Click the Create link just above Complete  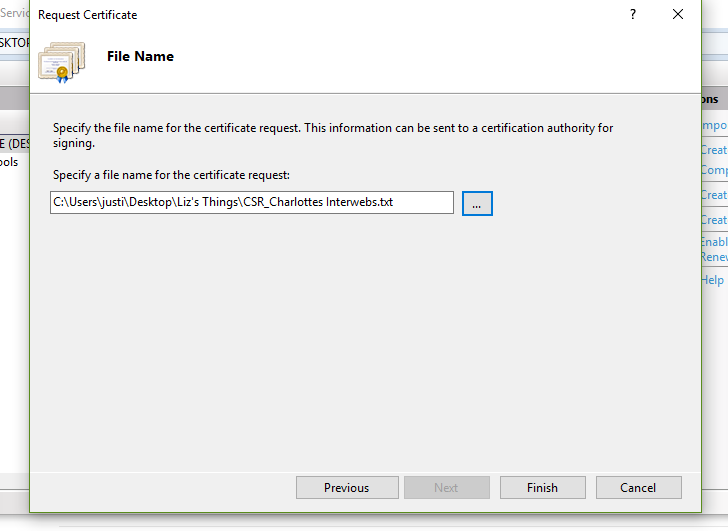click(x=713, y=150)
